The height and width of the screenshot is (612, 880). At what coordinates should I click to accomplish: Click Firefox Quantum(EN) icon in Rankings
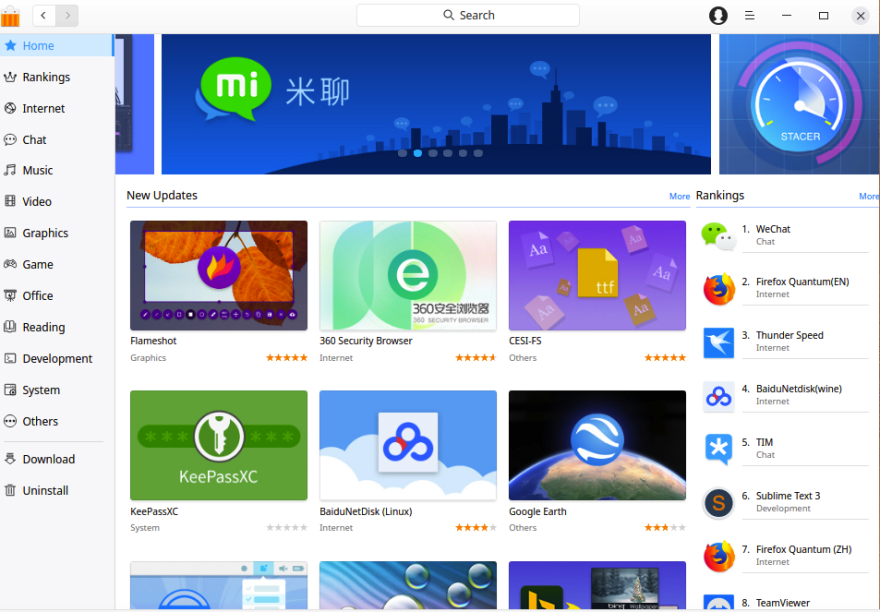719,289
